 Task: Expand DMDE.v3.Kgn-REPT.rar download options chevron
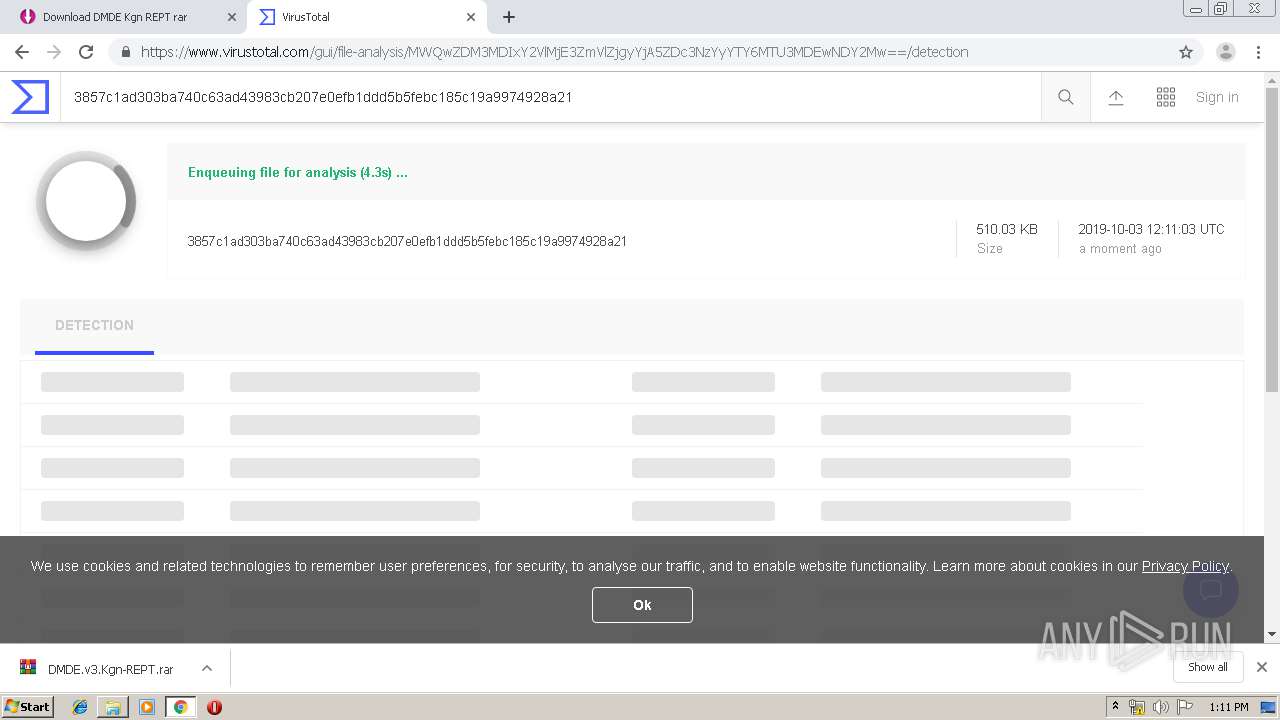(206, 668)
